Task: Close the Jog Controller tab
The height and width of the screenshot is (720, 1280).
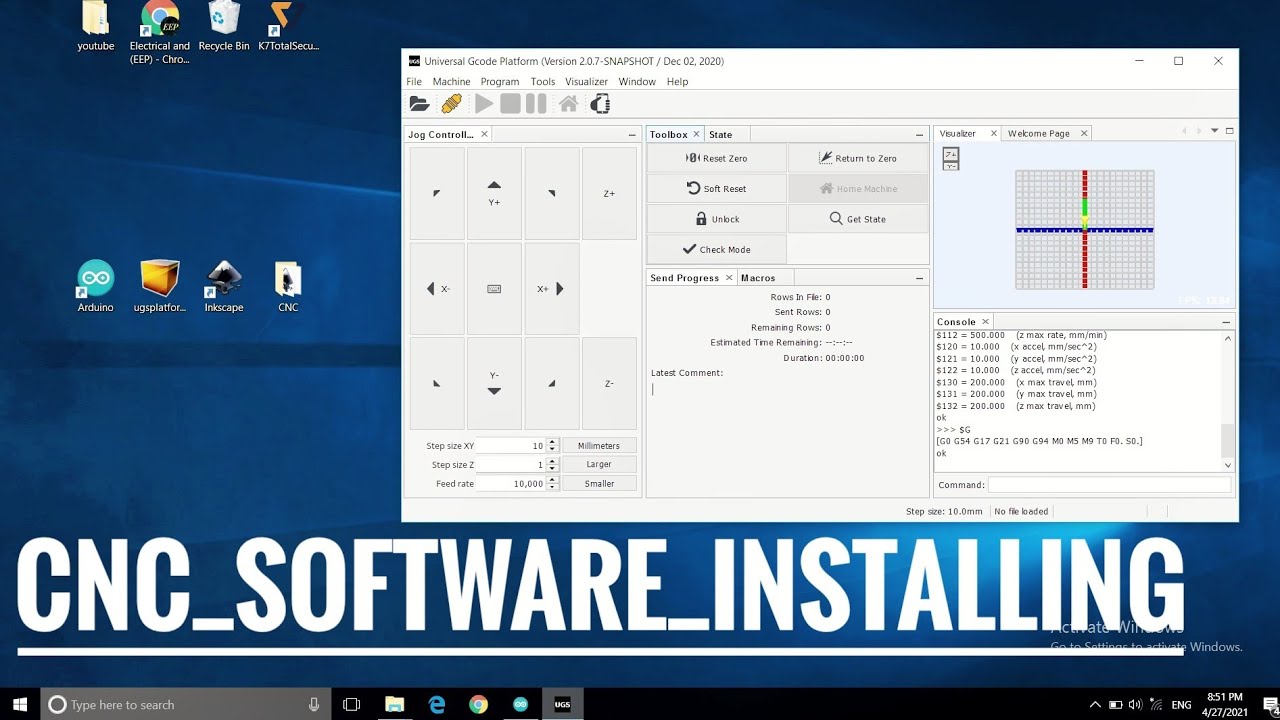Action: pos(484,134)
